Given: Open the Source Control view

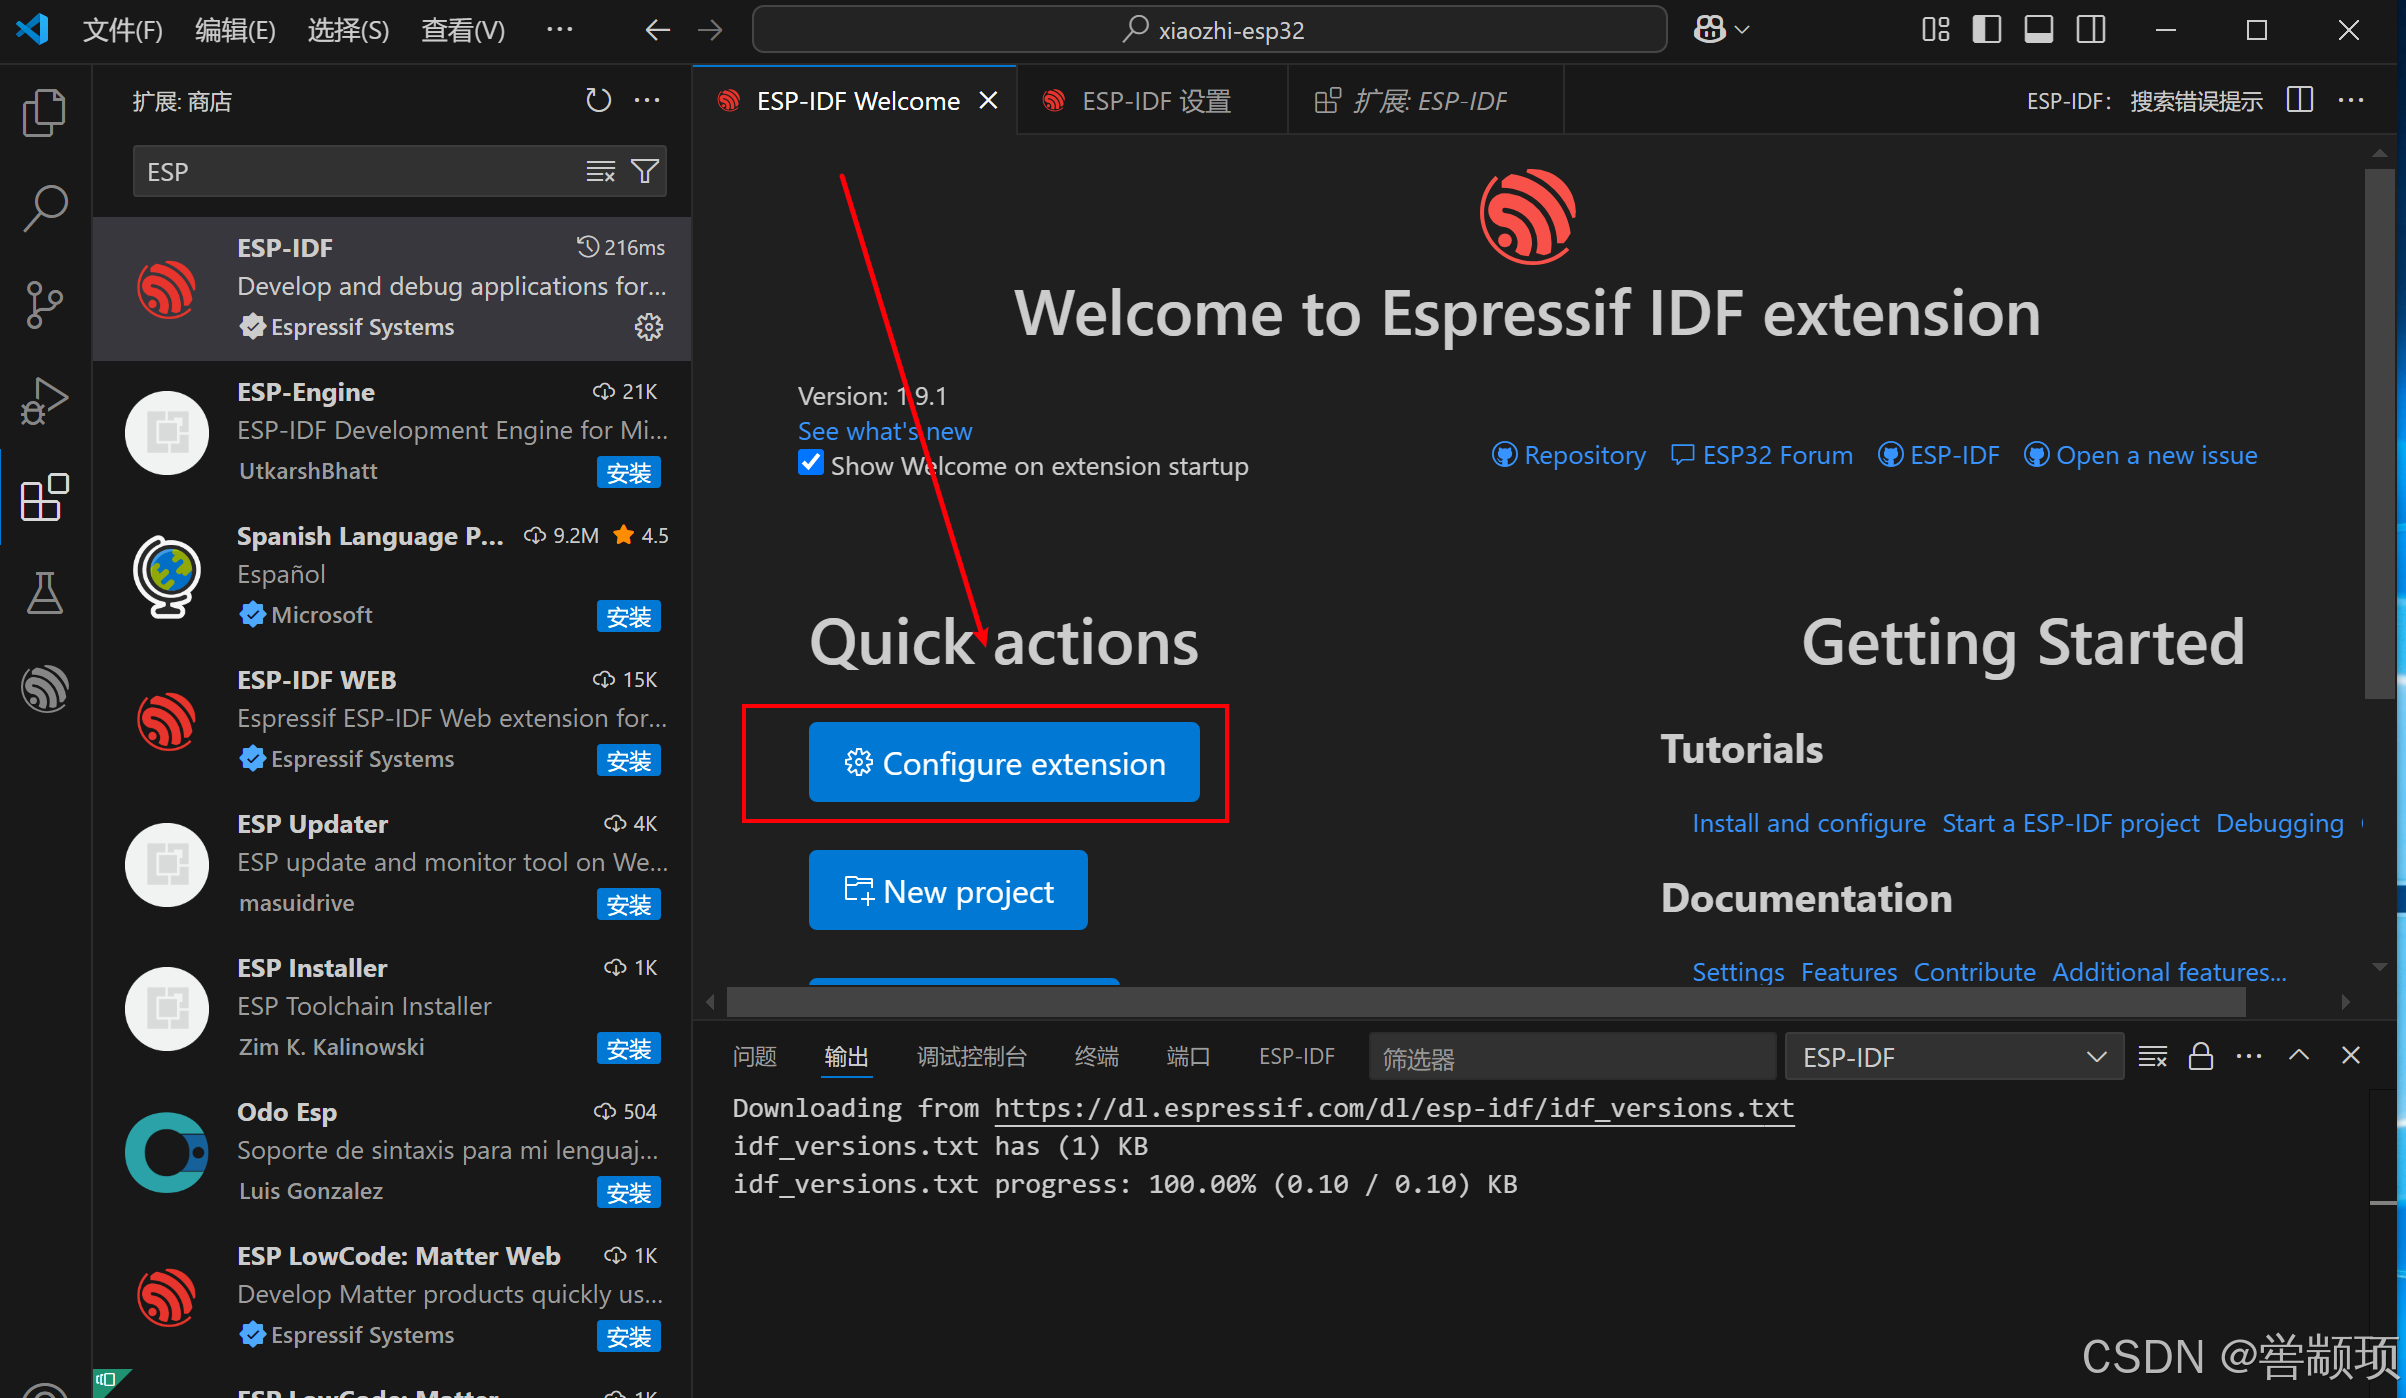Looking at the screenshot, I should (x=44, y=304).
